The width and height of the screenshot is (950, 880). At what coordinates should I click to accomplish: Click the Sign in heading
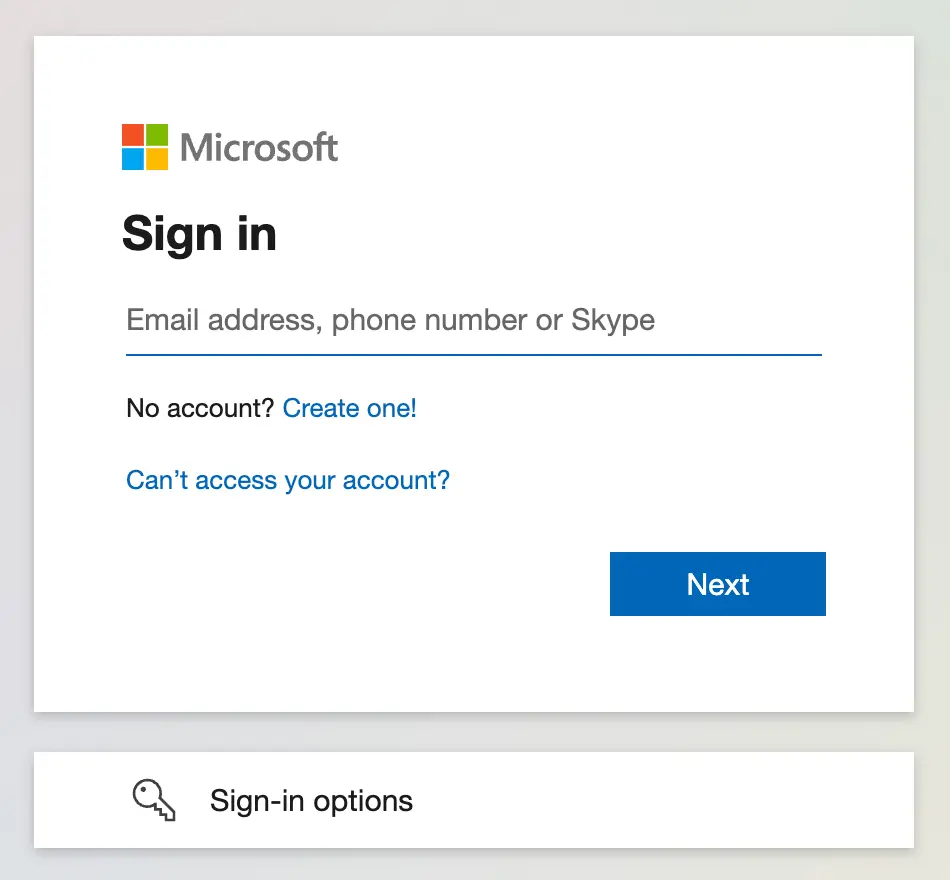coord(199,233)
